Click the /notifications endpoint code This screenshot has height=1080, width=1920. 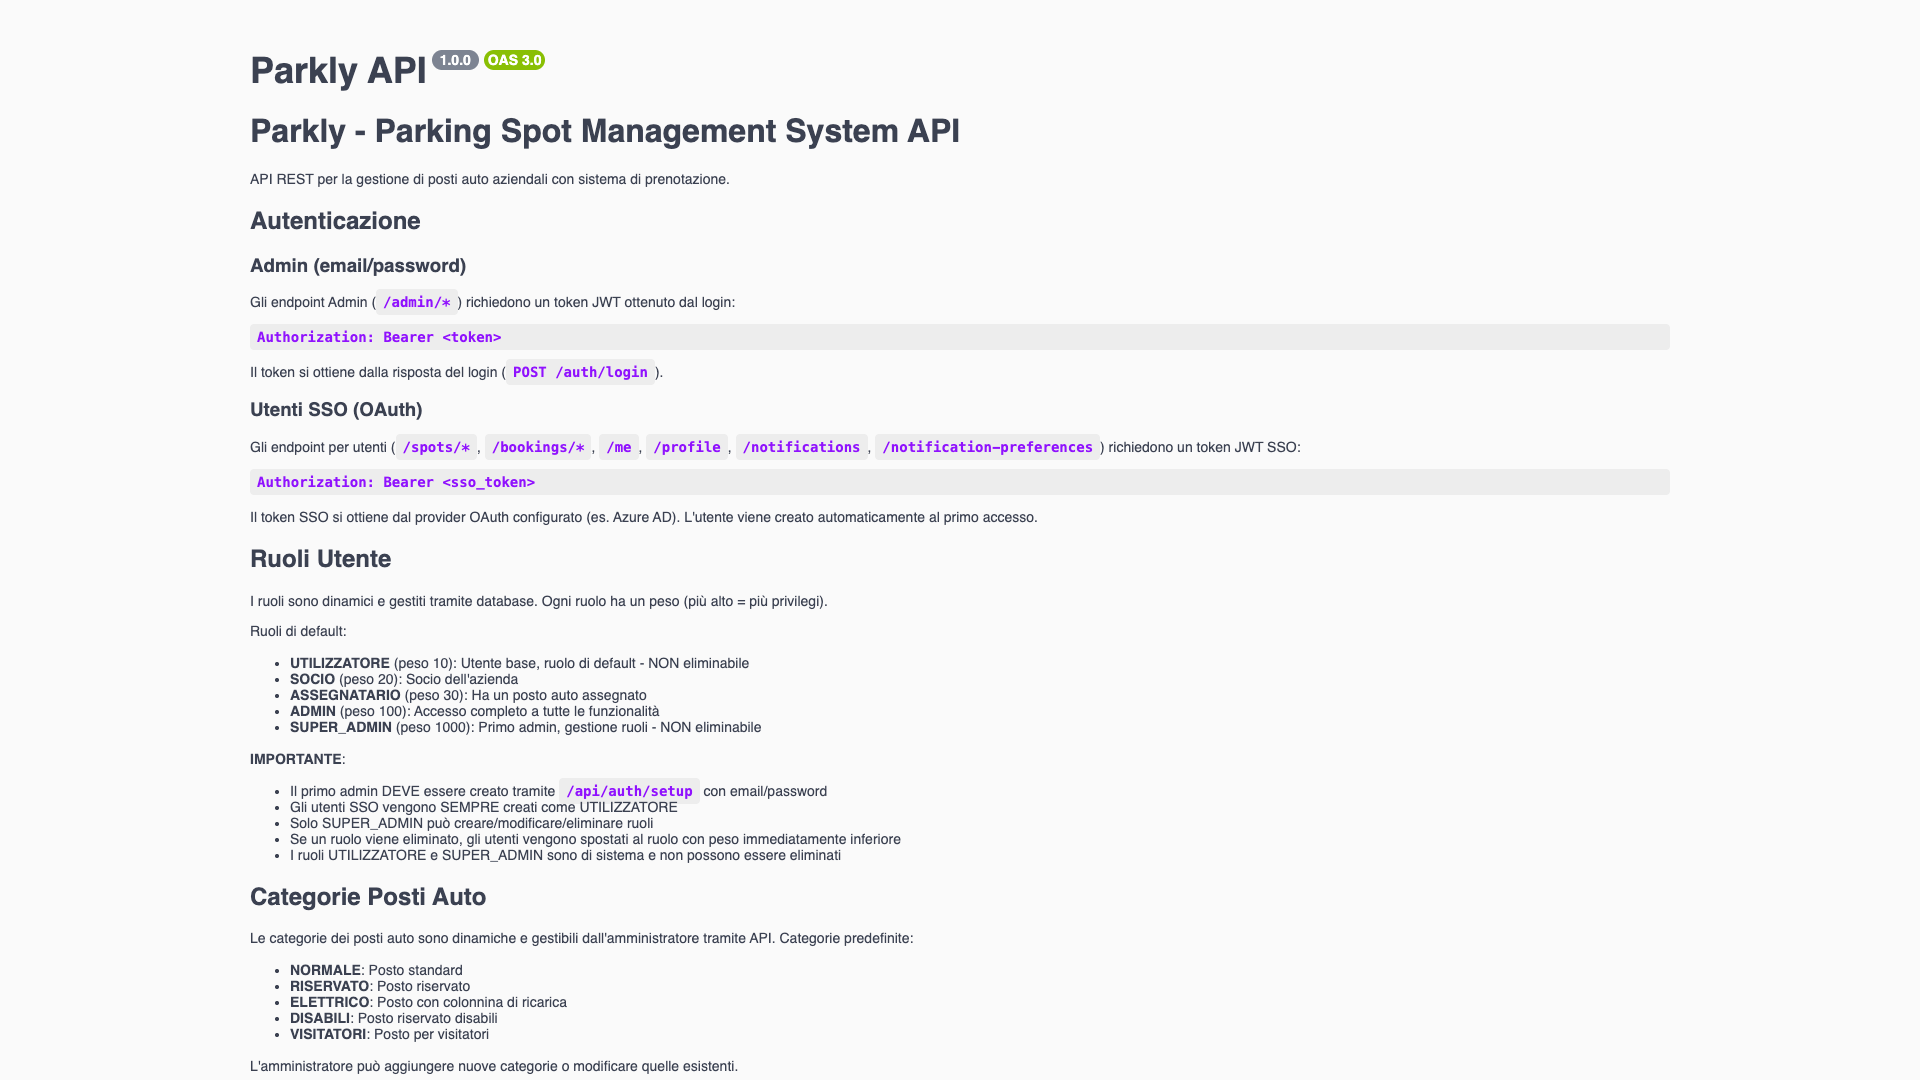[x=801, y=447]
